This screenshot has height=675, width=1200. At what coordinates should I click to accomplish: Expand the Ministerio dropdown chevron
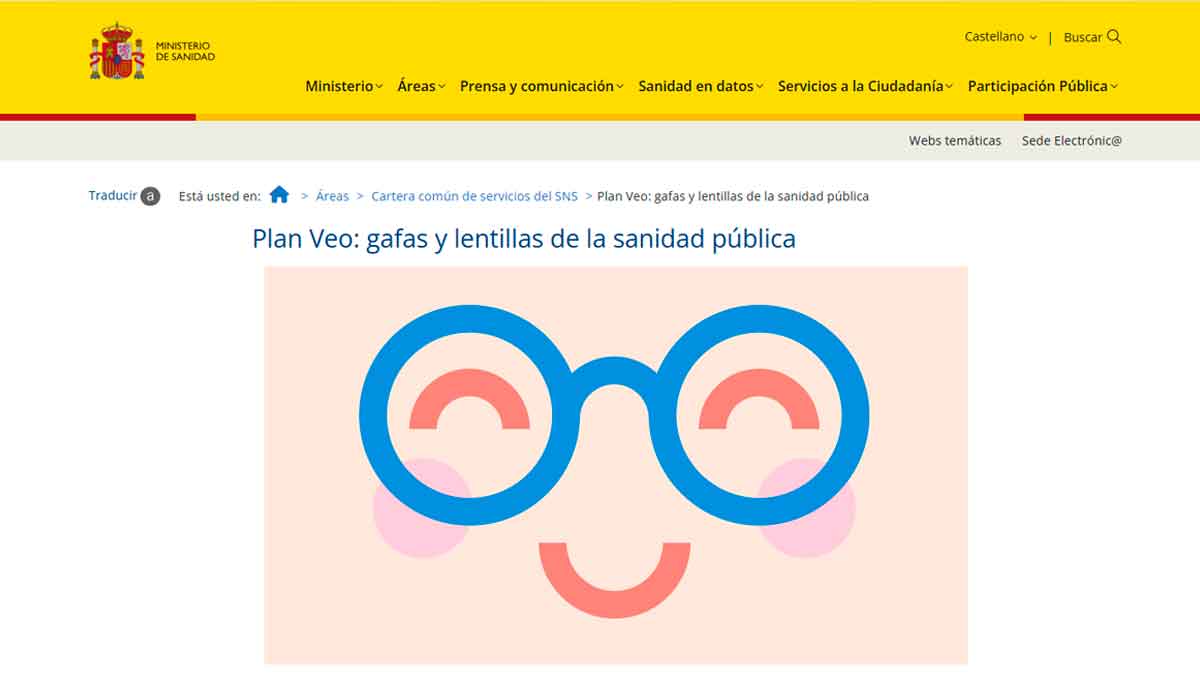[x=378, y=87]
